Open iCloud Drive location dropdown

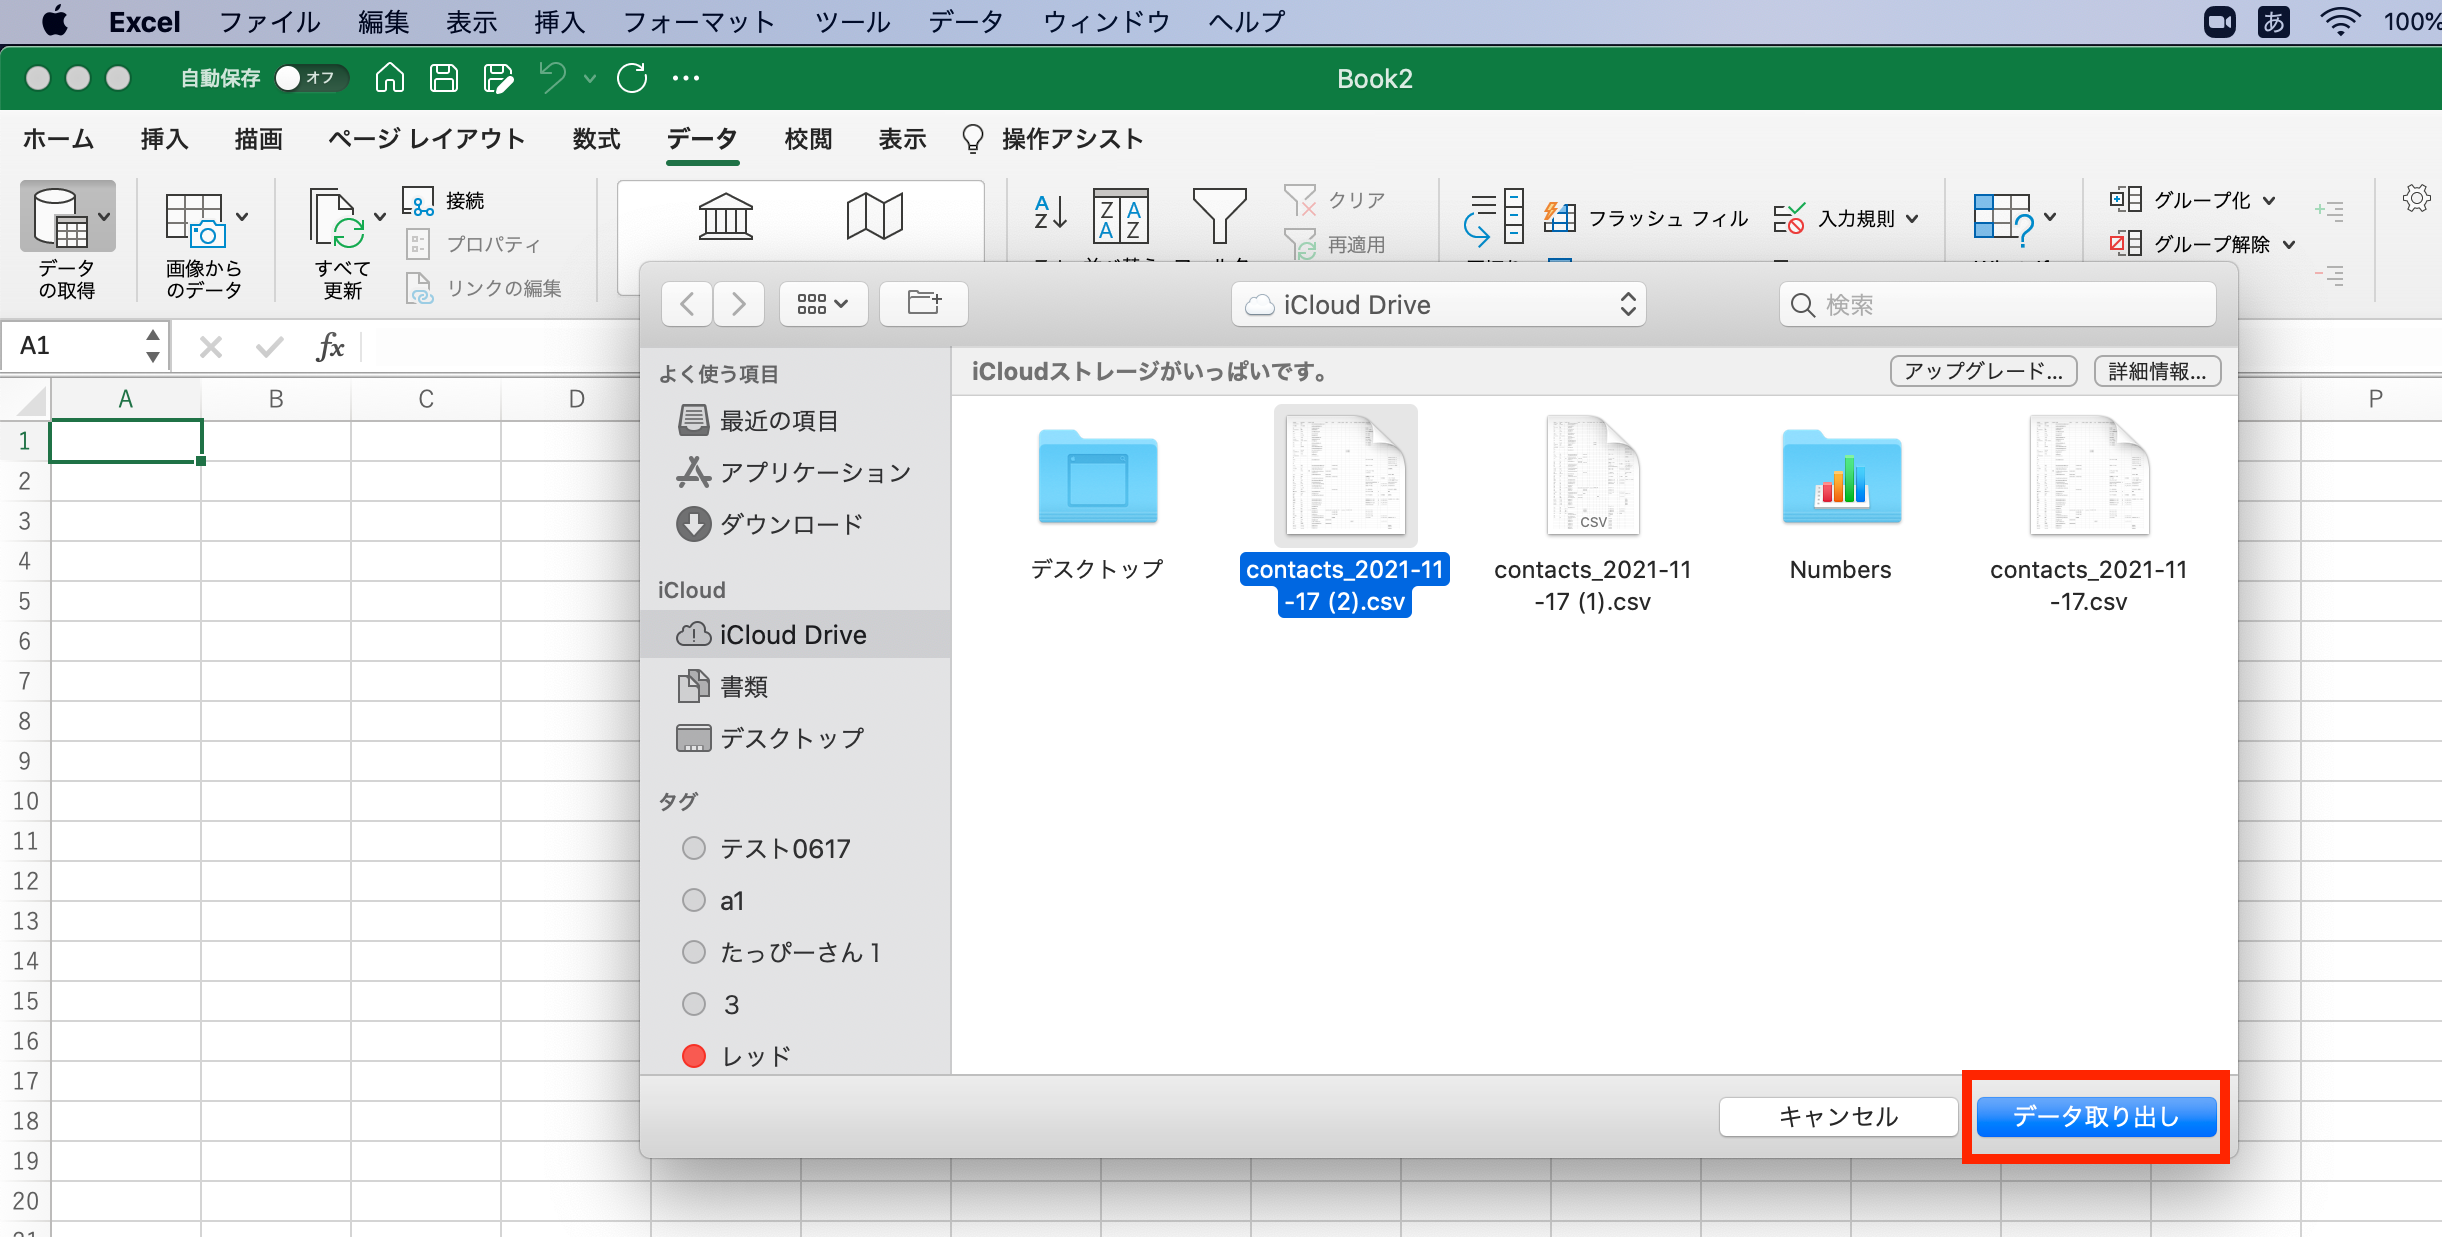pyautogui.click(x=1438, y=304)
